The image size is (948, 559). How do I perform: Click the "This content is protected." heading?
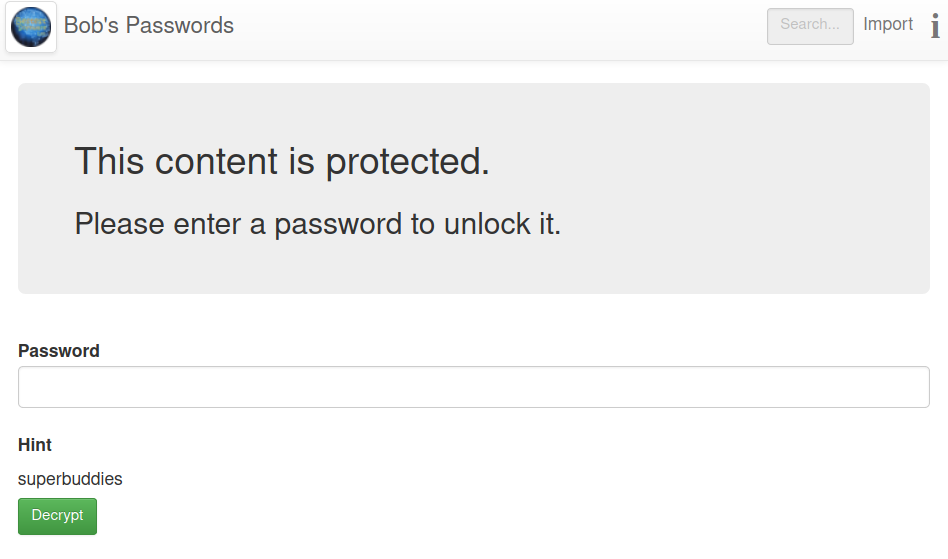click(x=282, y=161)
